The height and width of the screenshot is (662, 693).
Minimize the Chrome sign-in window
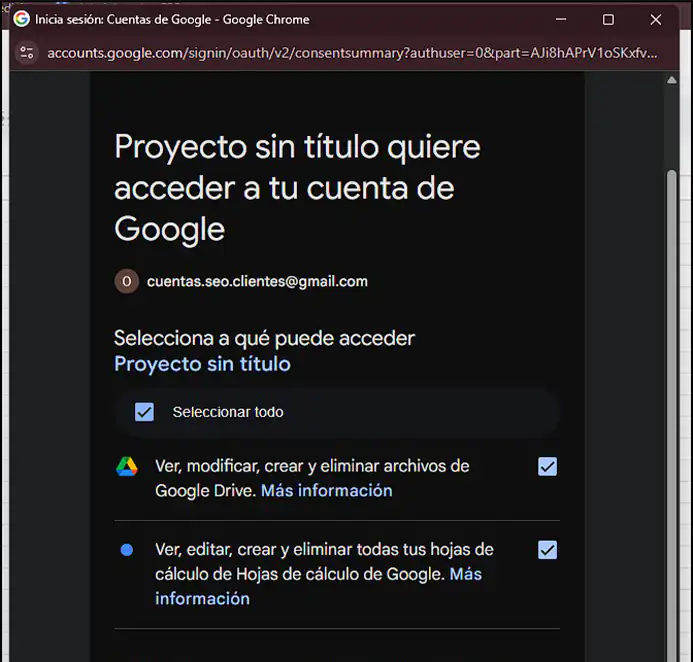click(561, 19)
